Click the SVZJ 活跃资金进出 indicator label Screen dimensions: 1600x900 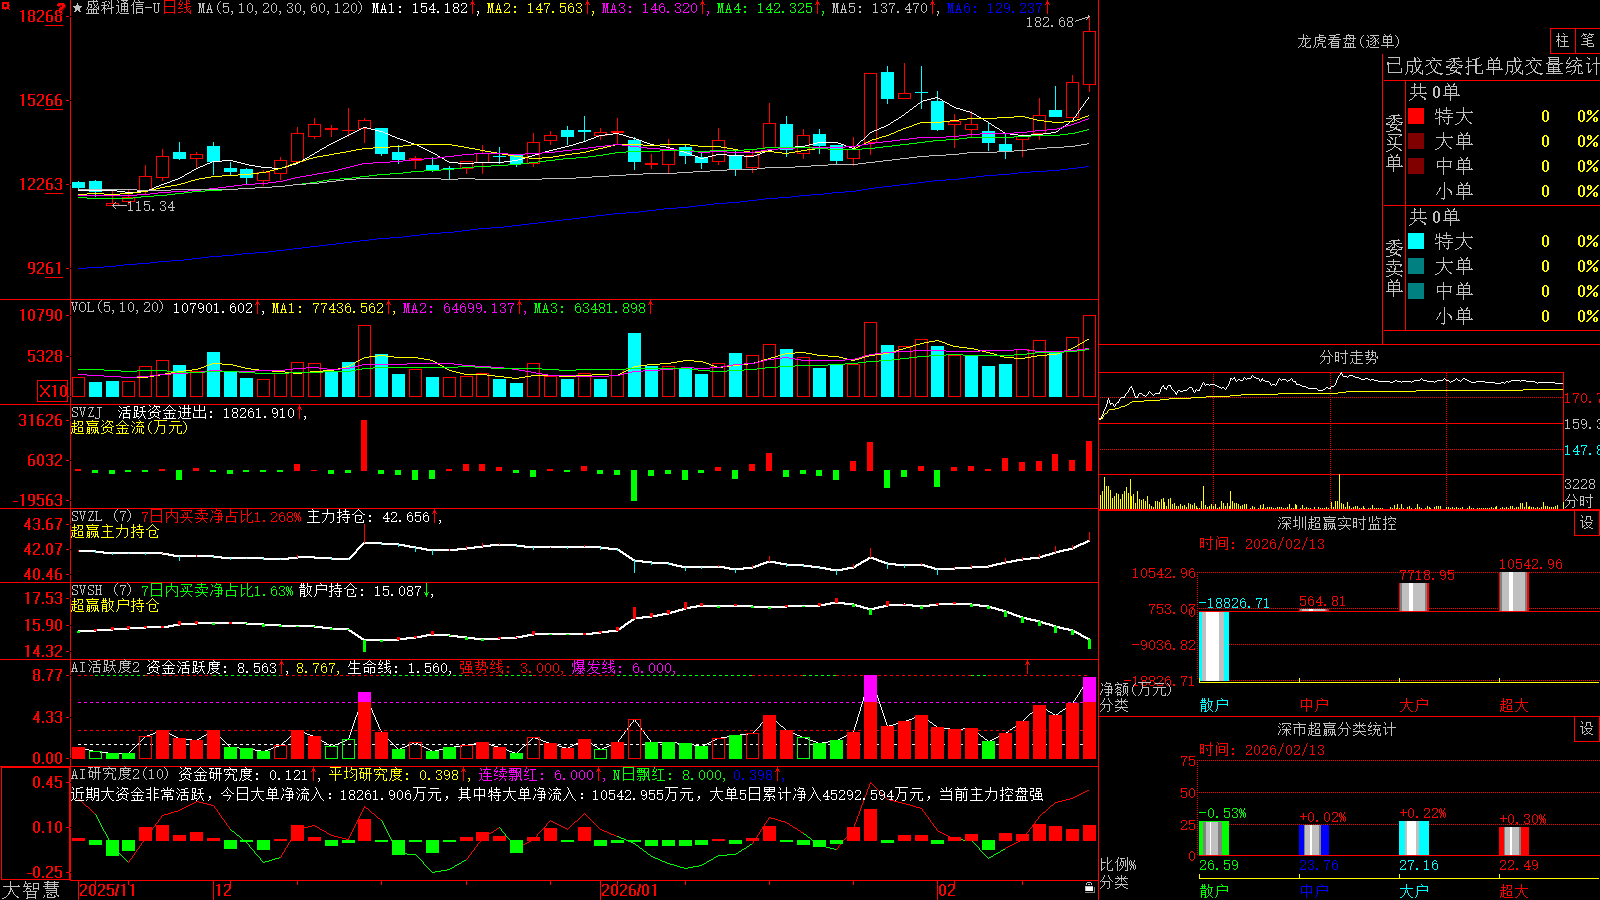[141, 412]
